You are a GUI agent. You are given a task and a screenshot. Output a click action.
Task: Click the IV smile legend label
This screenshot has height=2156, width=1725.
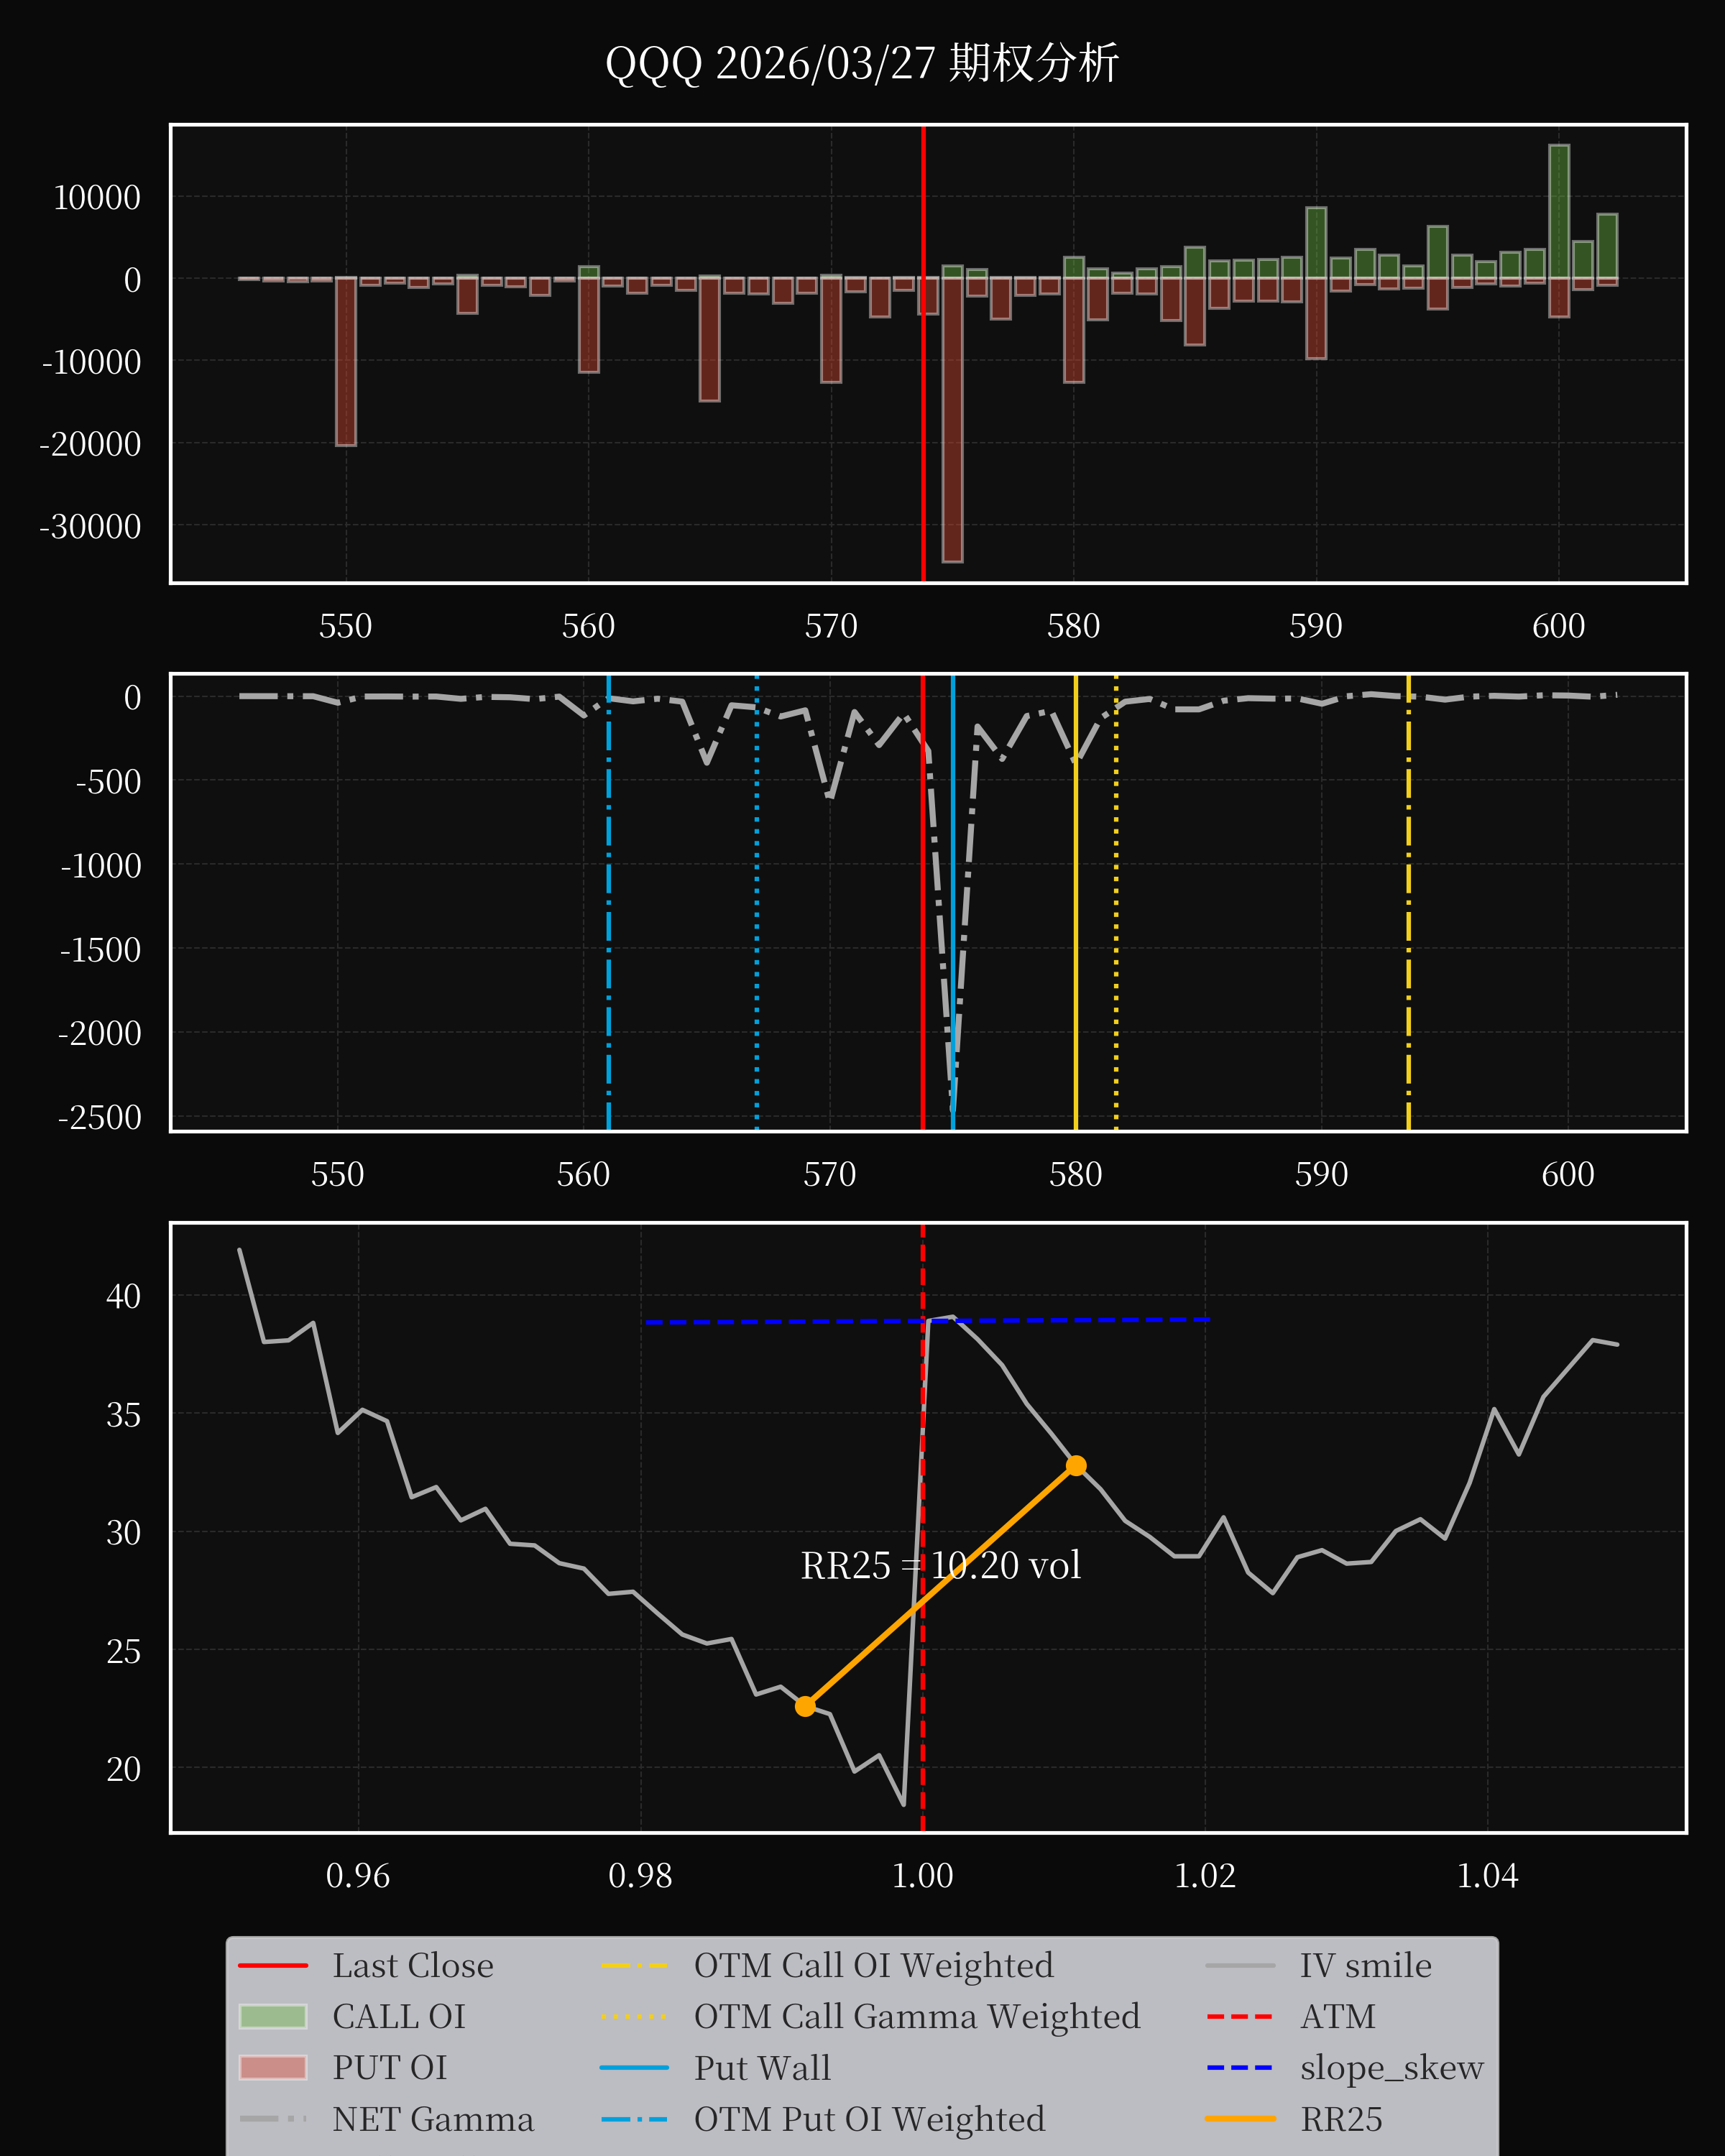coord(1365,1965)
